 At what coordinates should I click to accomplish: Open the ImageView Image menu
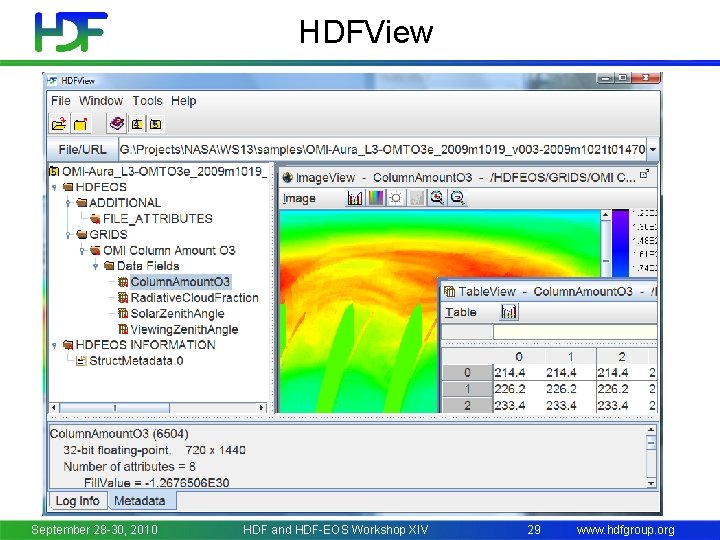point(299,198)
